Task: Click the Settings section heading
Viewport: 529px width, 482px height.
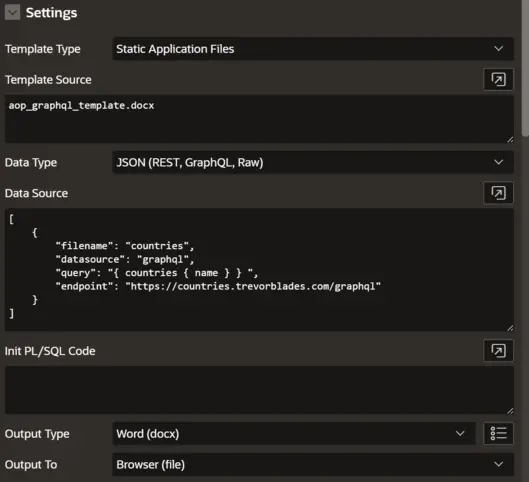Action: (x=52, y=13)
